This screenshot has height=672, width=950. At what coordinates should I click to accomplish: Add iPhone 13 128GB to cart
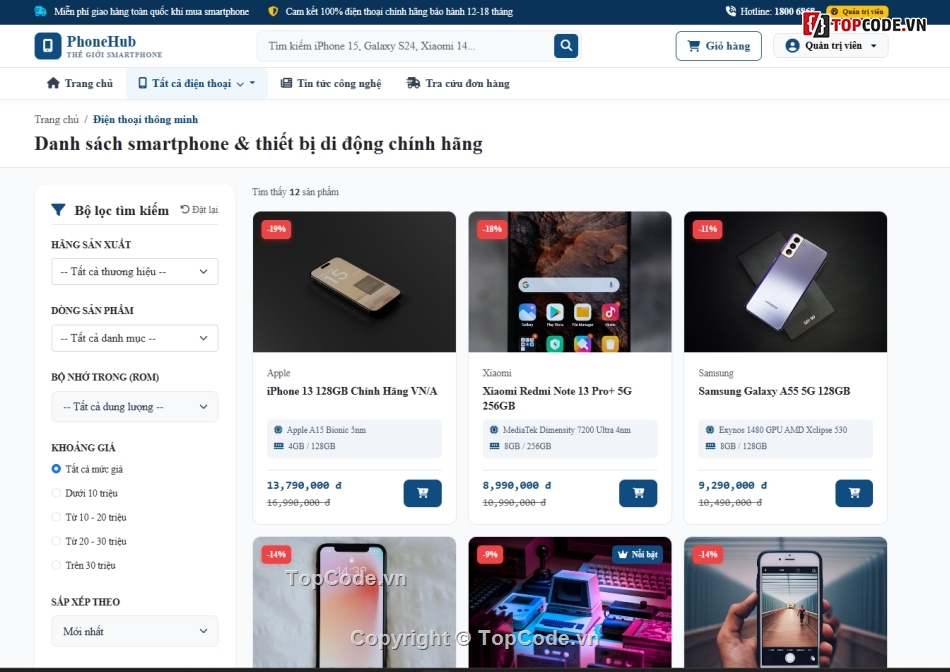[x=422, y=493]
